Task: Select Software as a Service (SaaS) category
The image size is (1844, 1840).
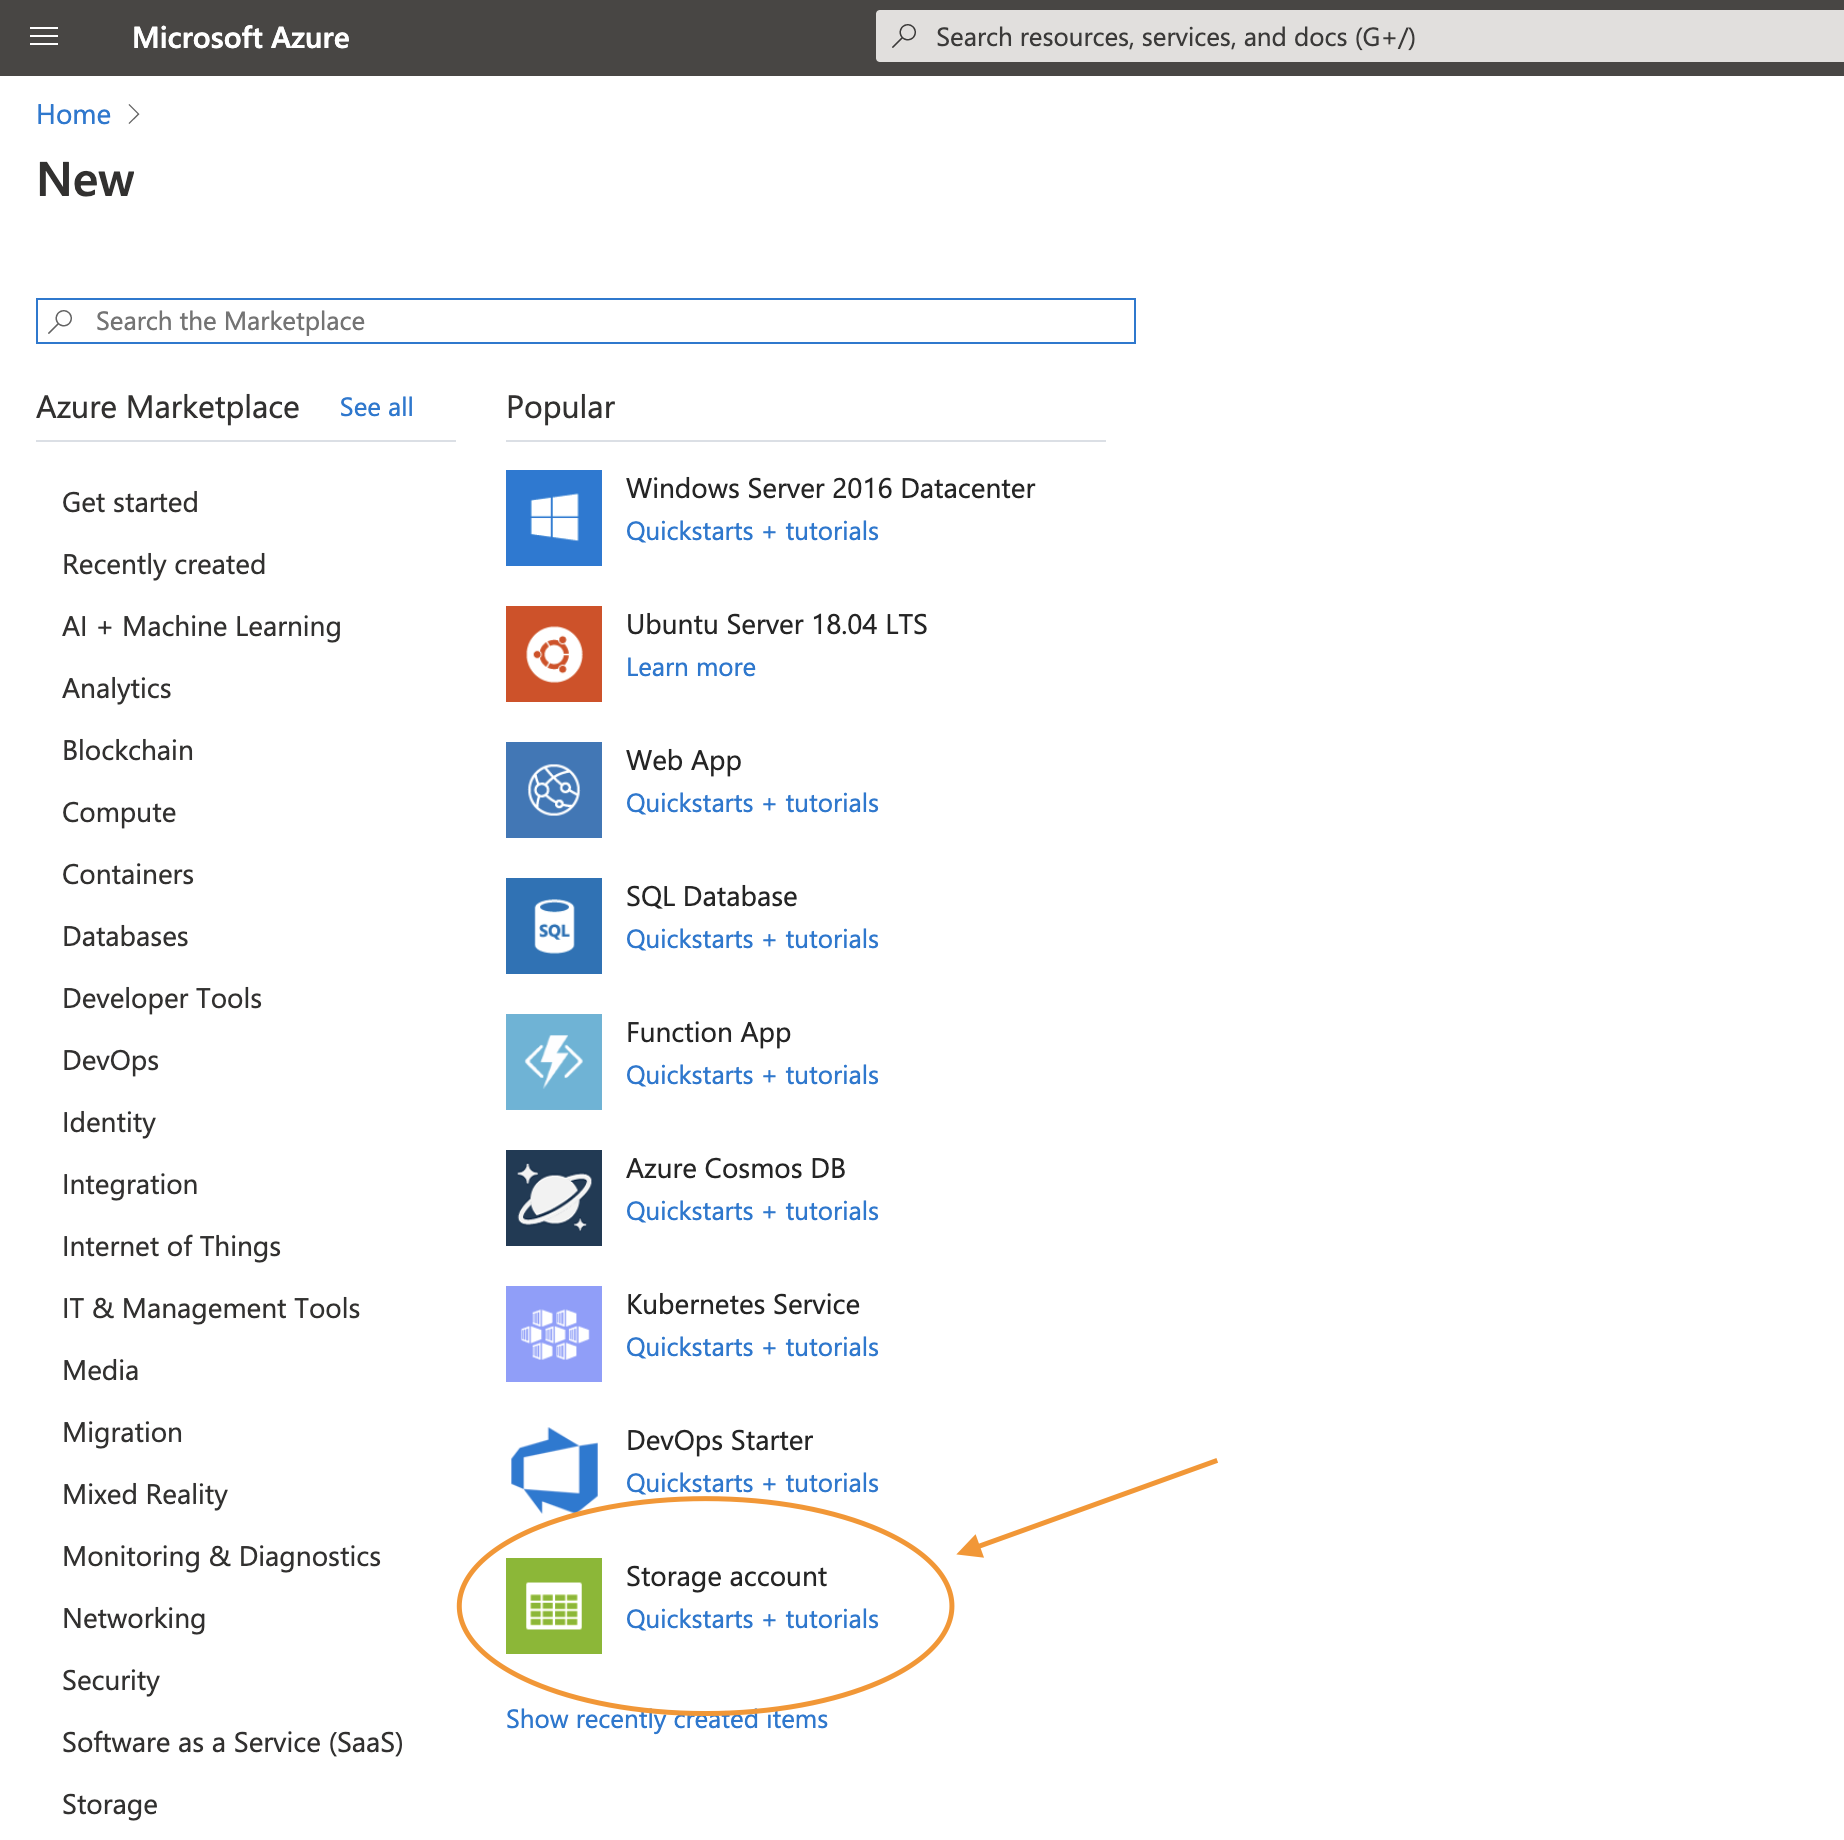Action: coord(233,1742)
